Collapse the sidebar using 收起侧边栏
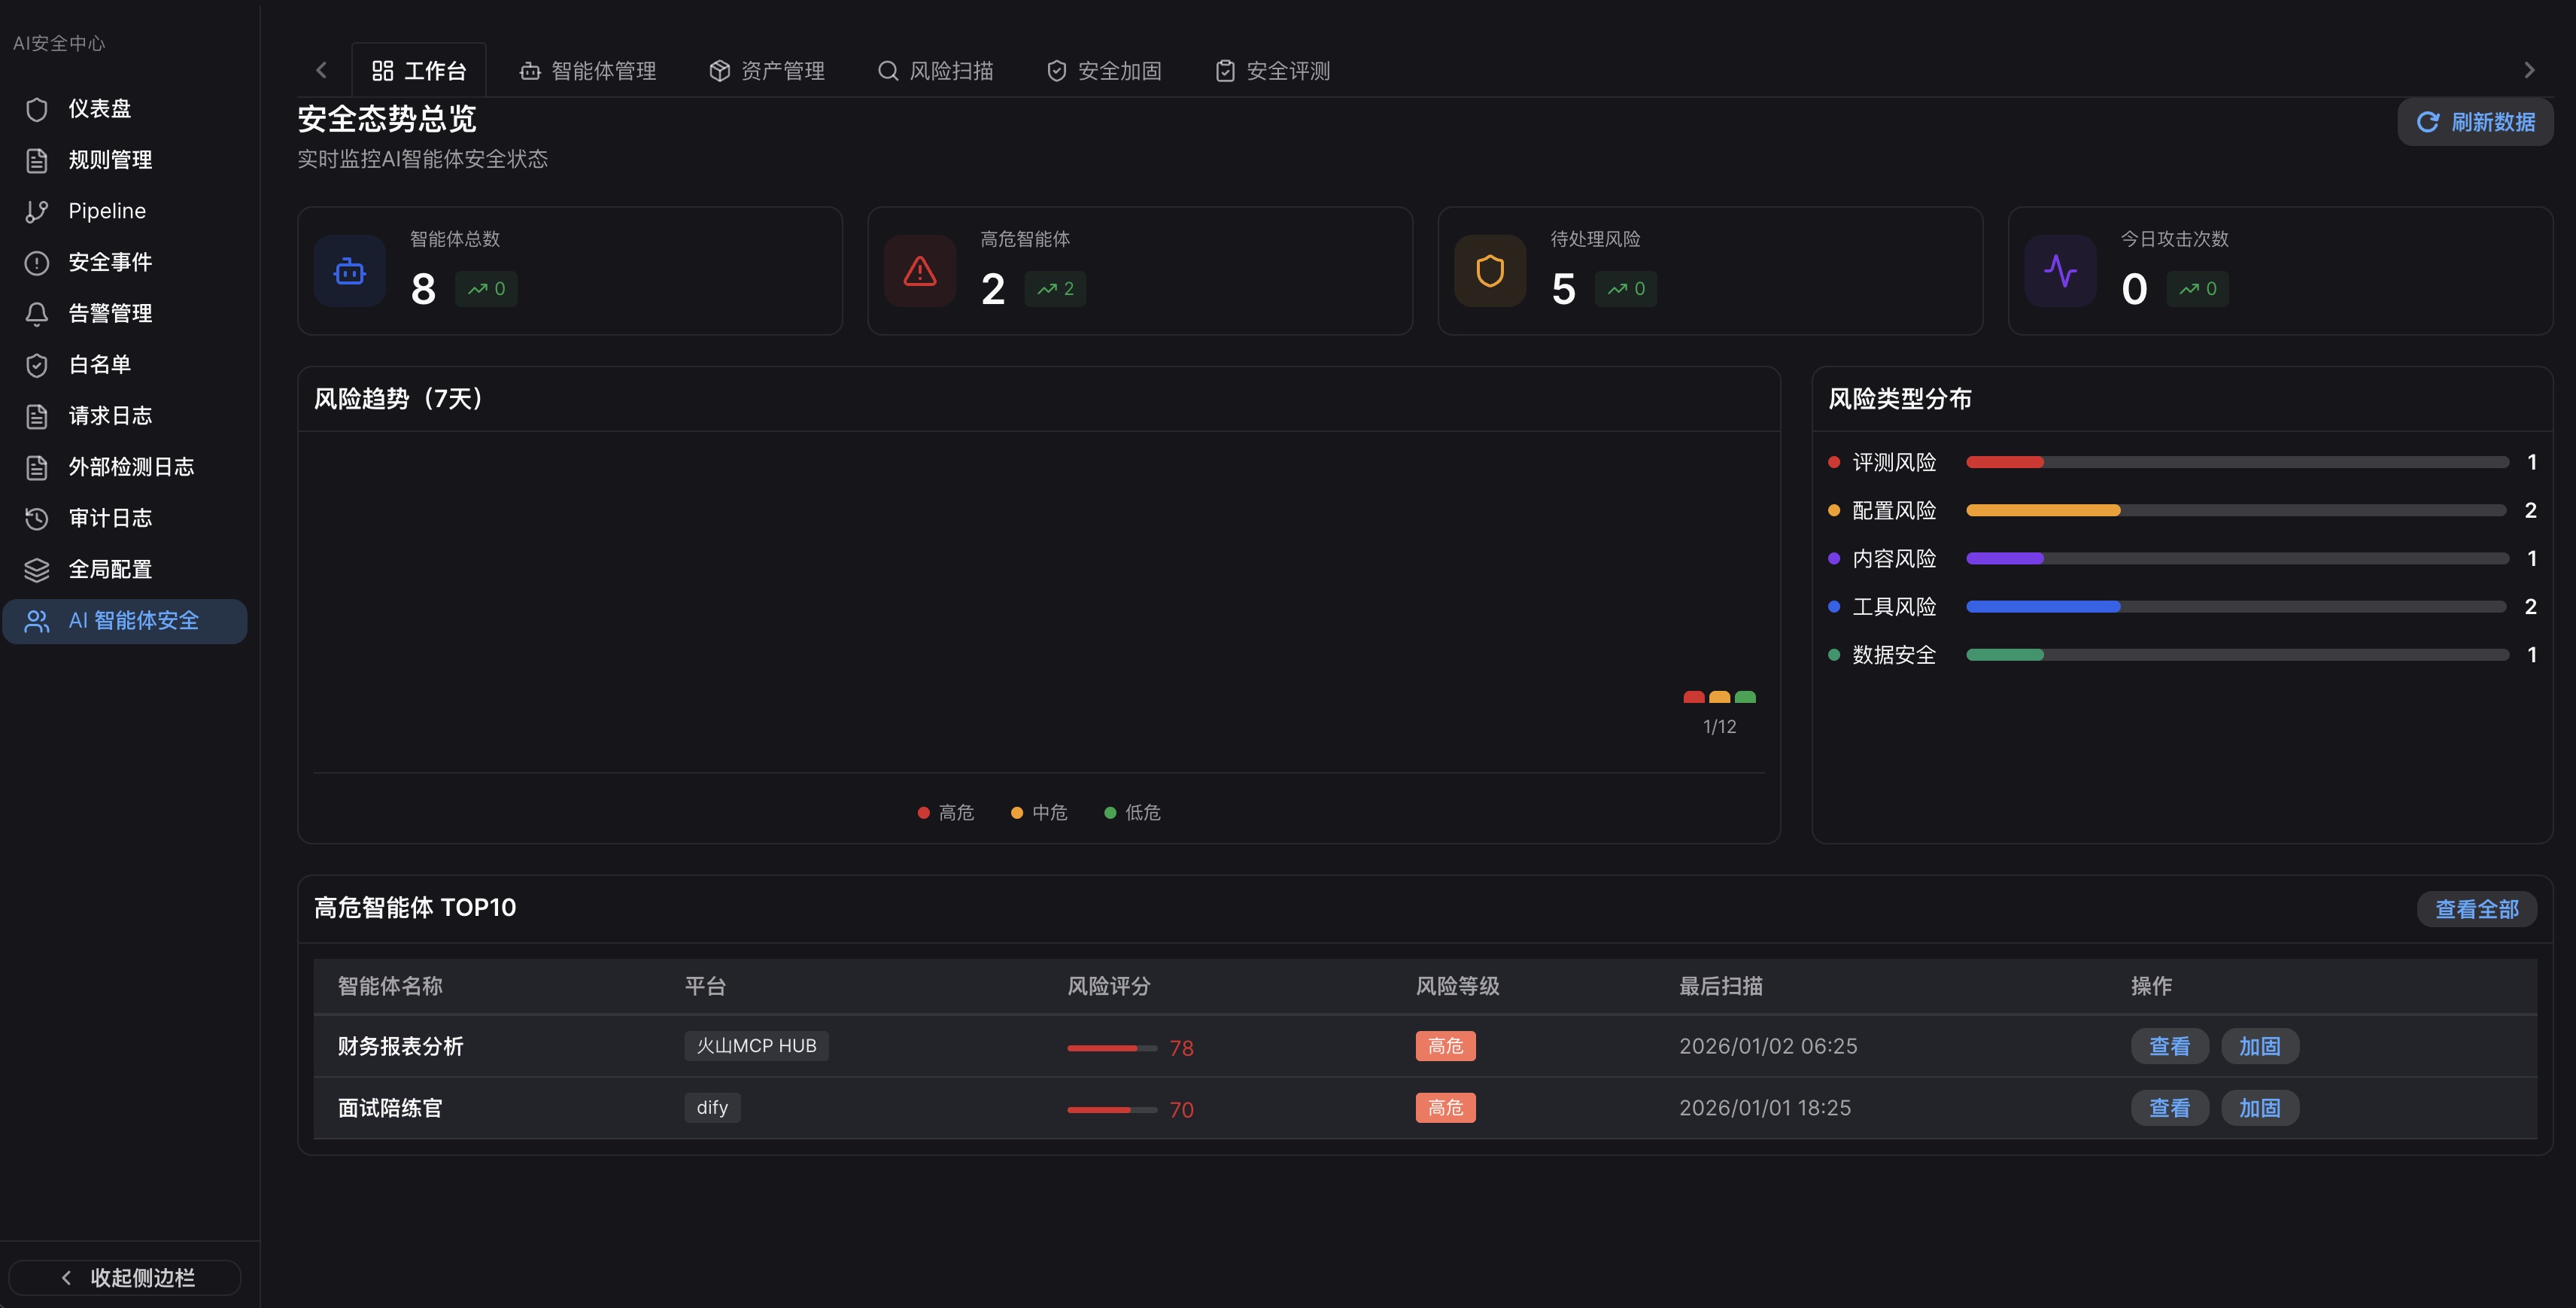 pyautogui.click(x=124, y=1277)
